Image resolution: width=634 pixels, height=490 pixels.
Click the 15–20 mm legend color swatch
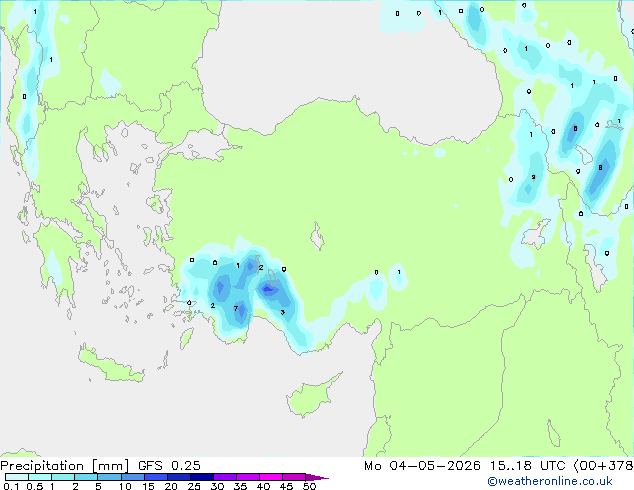tap(155, 477)
